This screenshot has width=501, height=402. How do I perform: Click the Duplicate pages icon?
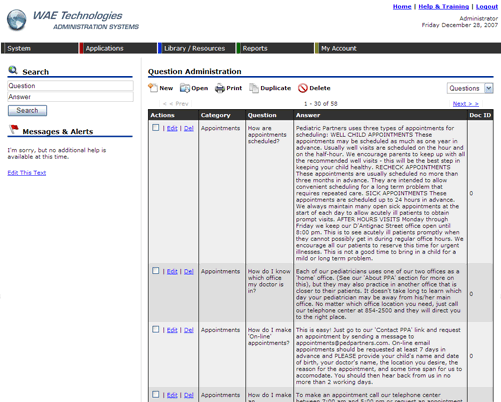point(254,88)
